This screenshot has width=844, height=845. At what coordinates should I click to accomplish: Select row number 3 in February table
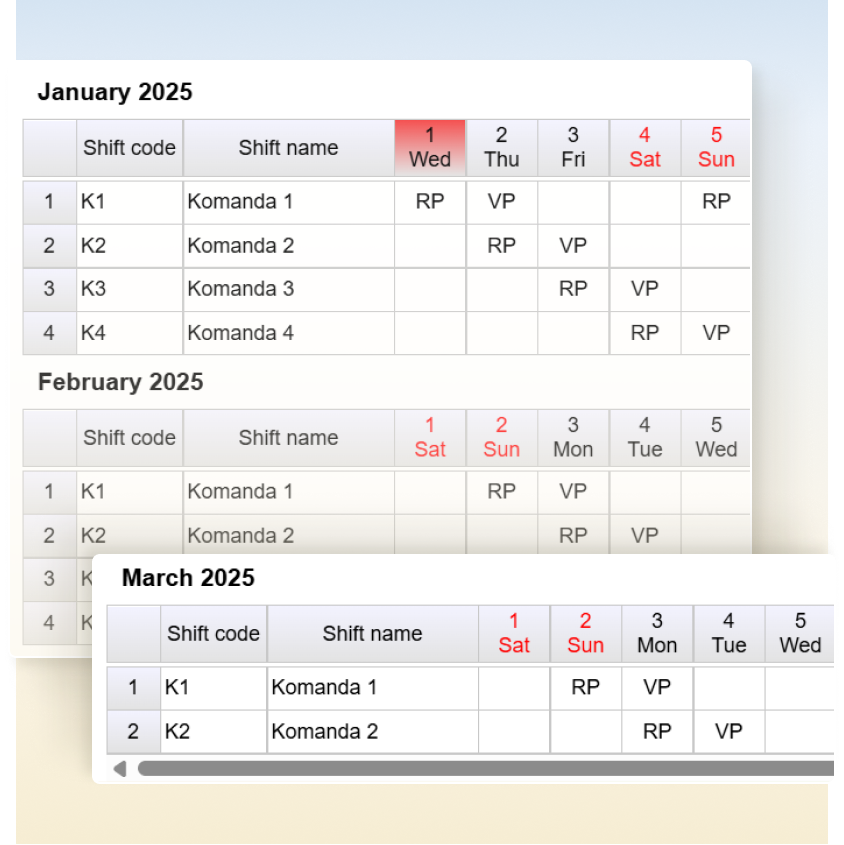(x=49, y=579)
